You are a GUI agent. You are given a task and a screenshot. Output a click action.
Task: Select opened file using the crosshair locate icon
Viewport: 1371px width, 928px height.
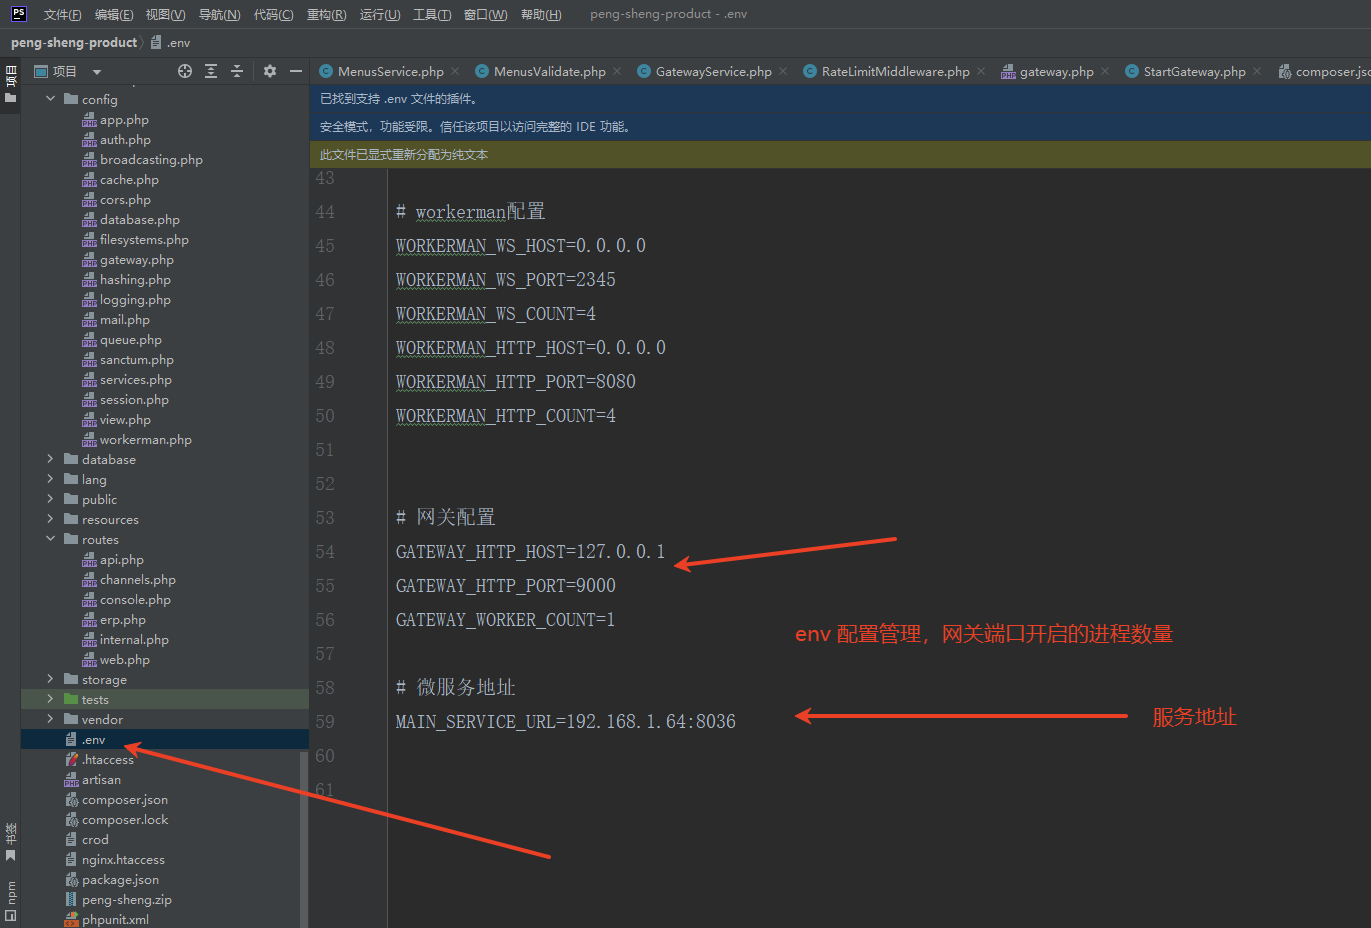coord(185,71)
